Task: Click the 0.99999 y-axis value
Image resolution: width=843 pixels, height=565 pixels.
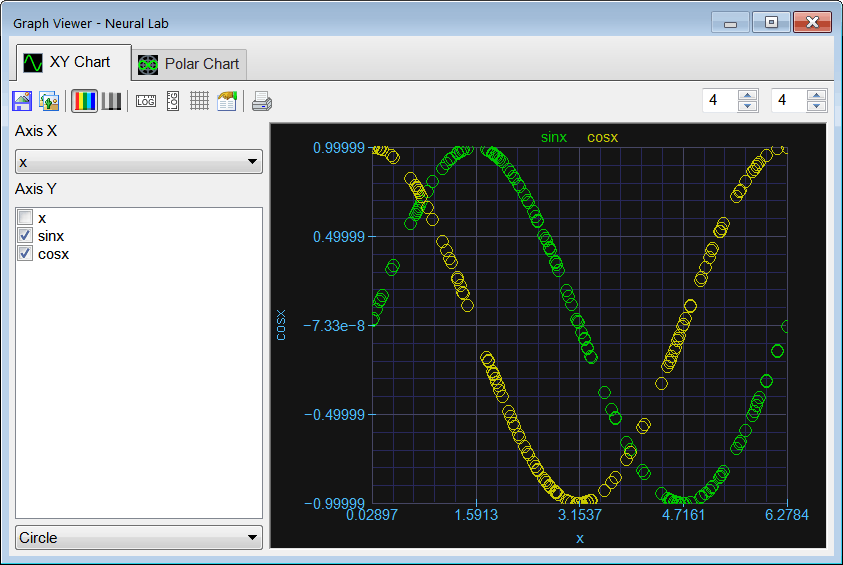Action: [339, 148]
